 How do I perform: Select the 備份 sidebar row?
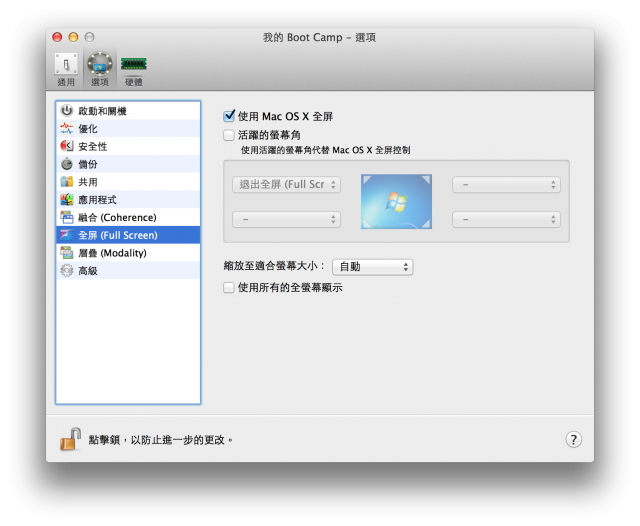128,164
